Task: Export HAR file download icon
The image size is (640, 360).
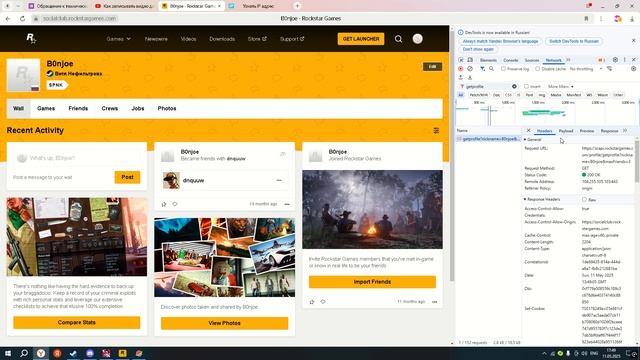Action: [x=470, y=78]
